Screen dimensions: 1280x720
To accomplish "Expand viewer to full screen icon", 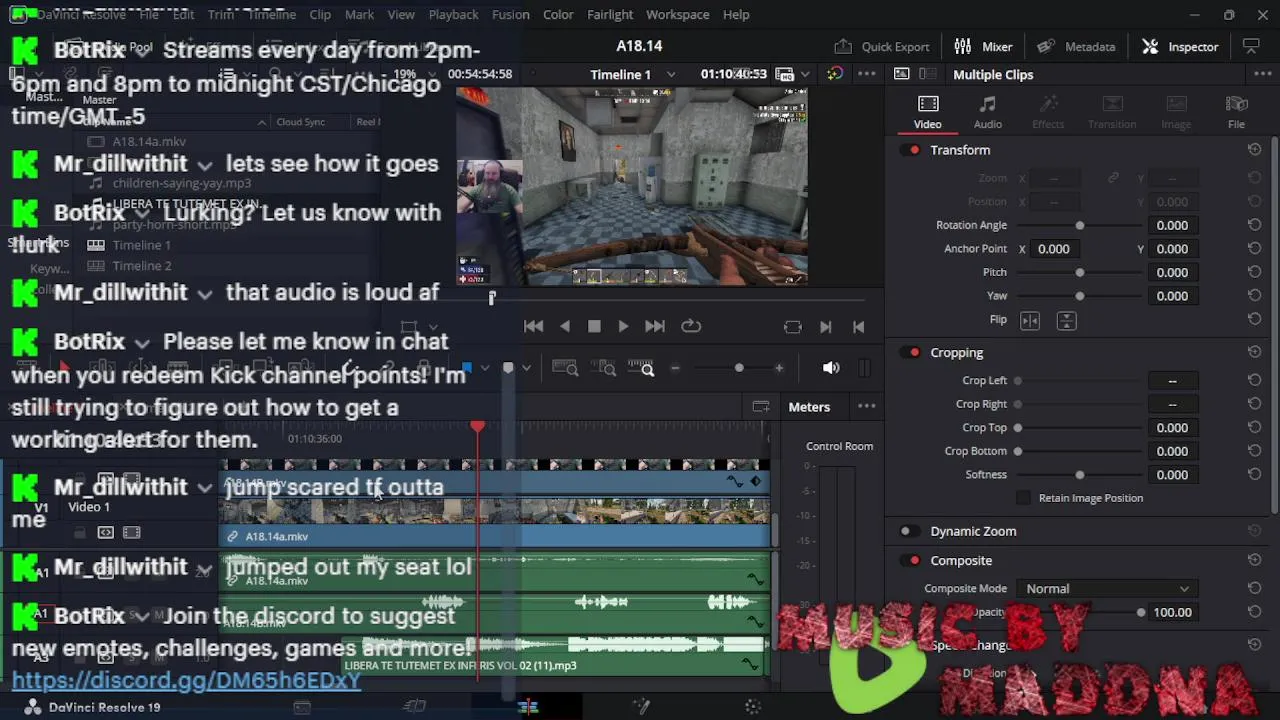I will tap(1250, 46).
